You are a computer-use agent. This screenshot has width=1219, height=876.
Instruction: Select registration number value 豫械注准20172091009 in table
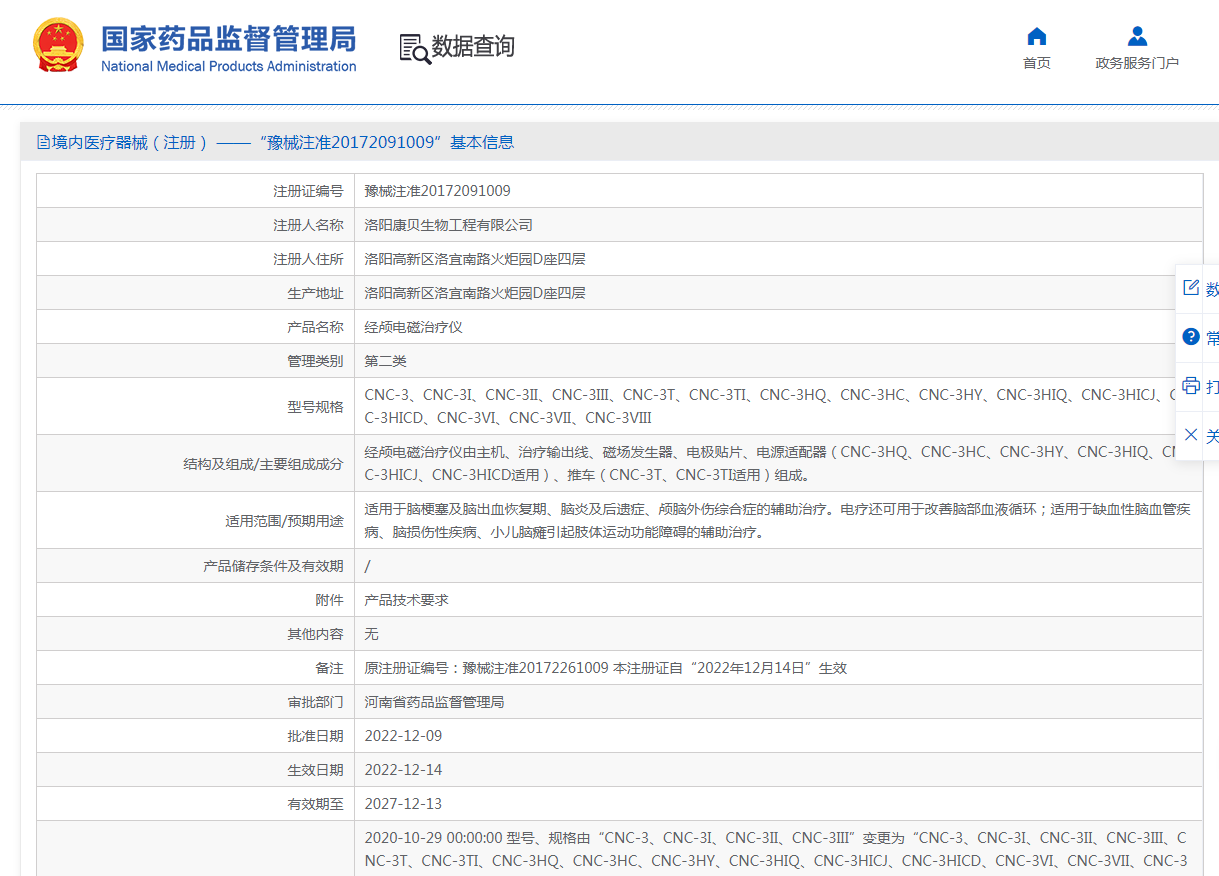[437, 191]
